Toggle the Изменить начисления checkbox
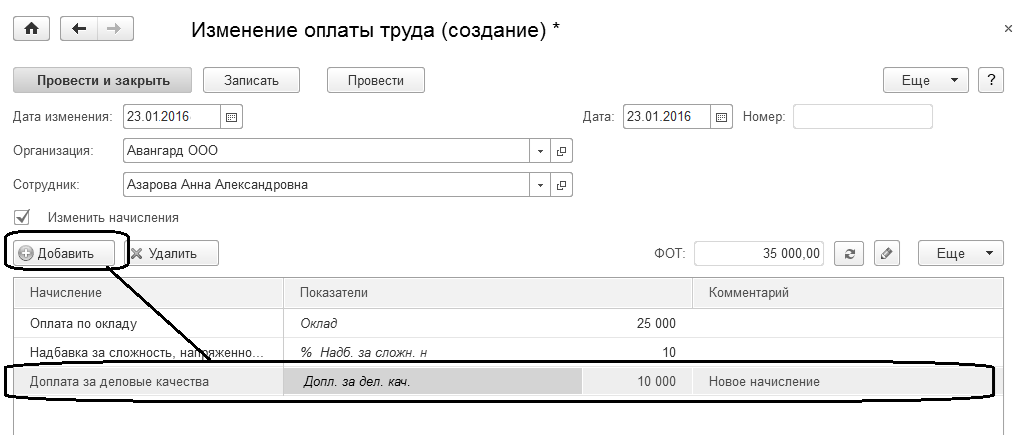 pyautogui.click(x=22, y=217)
